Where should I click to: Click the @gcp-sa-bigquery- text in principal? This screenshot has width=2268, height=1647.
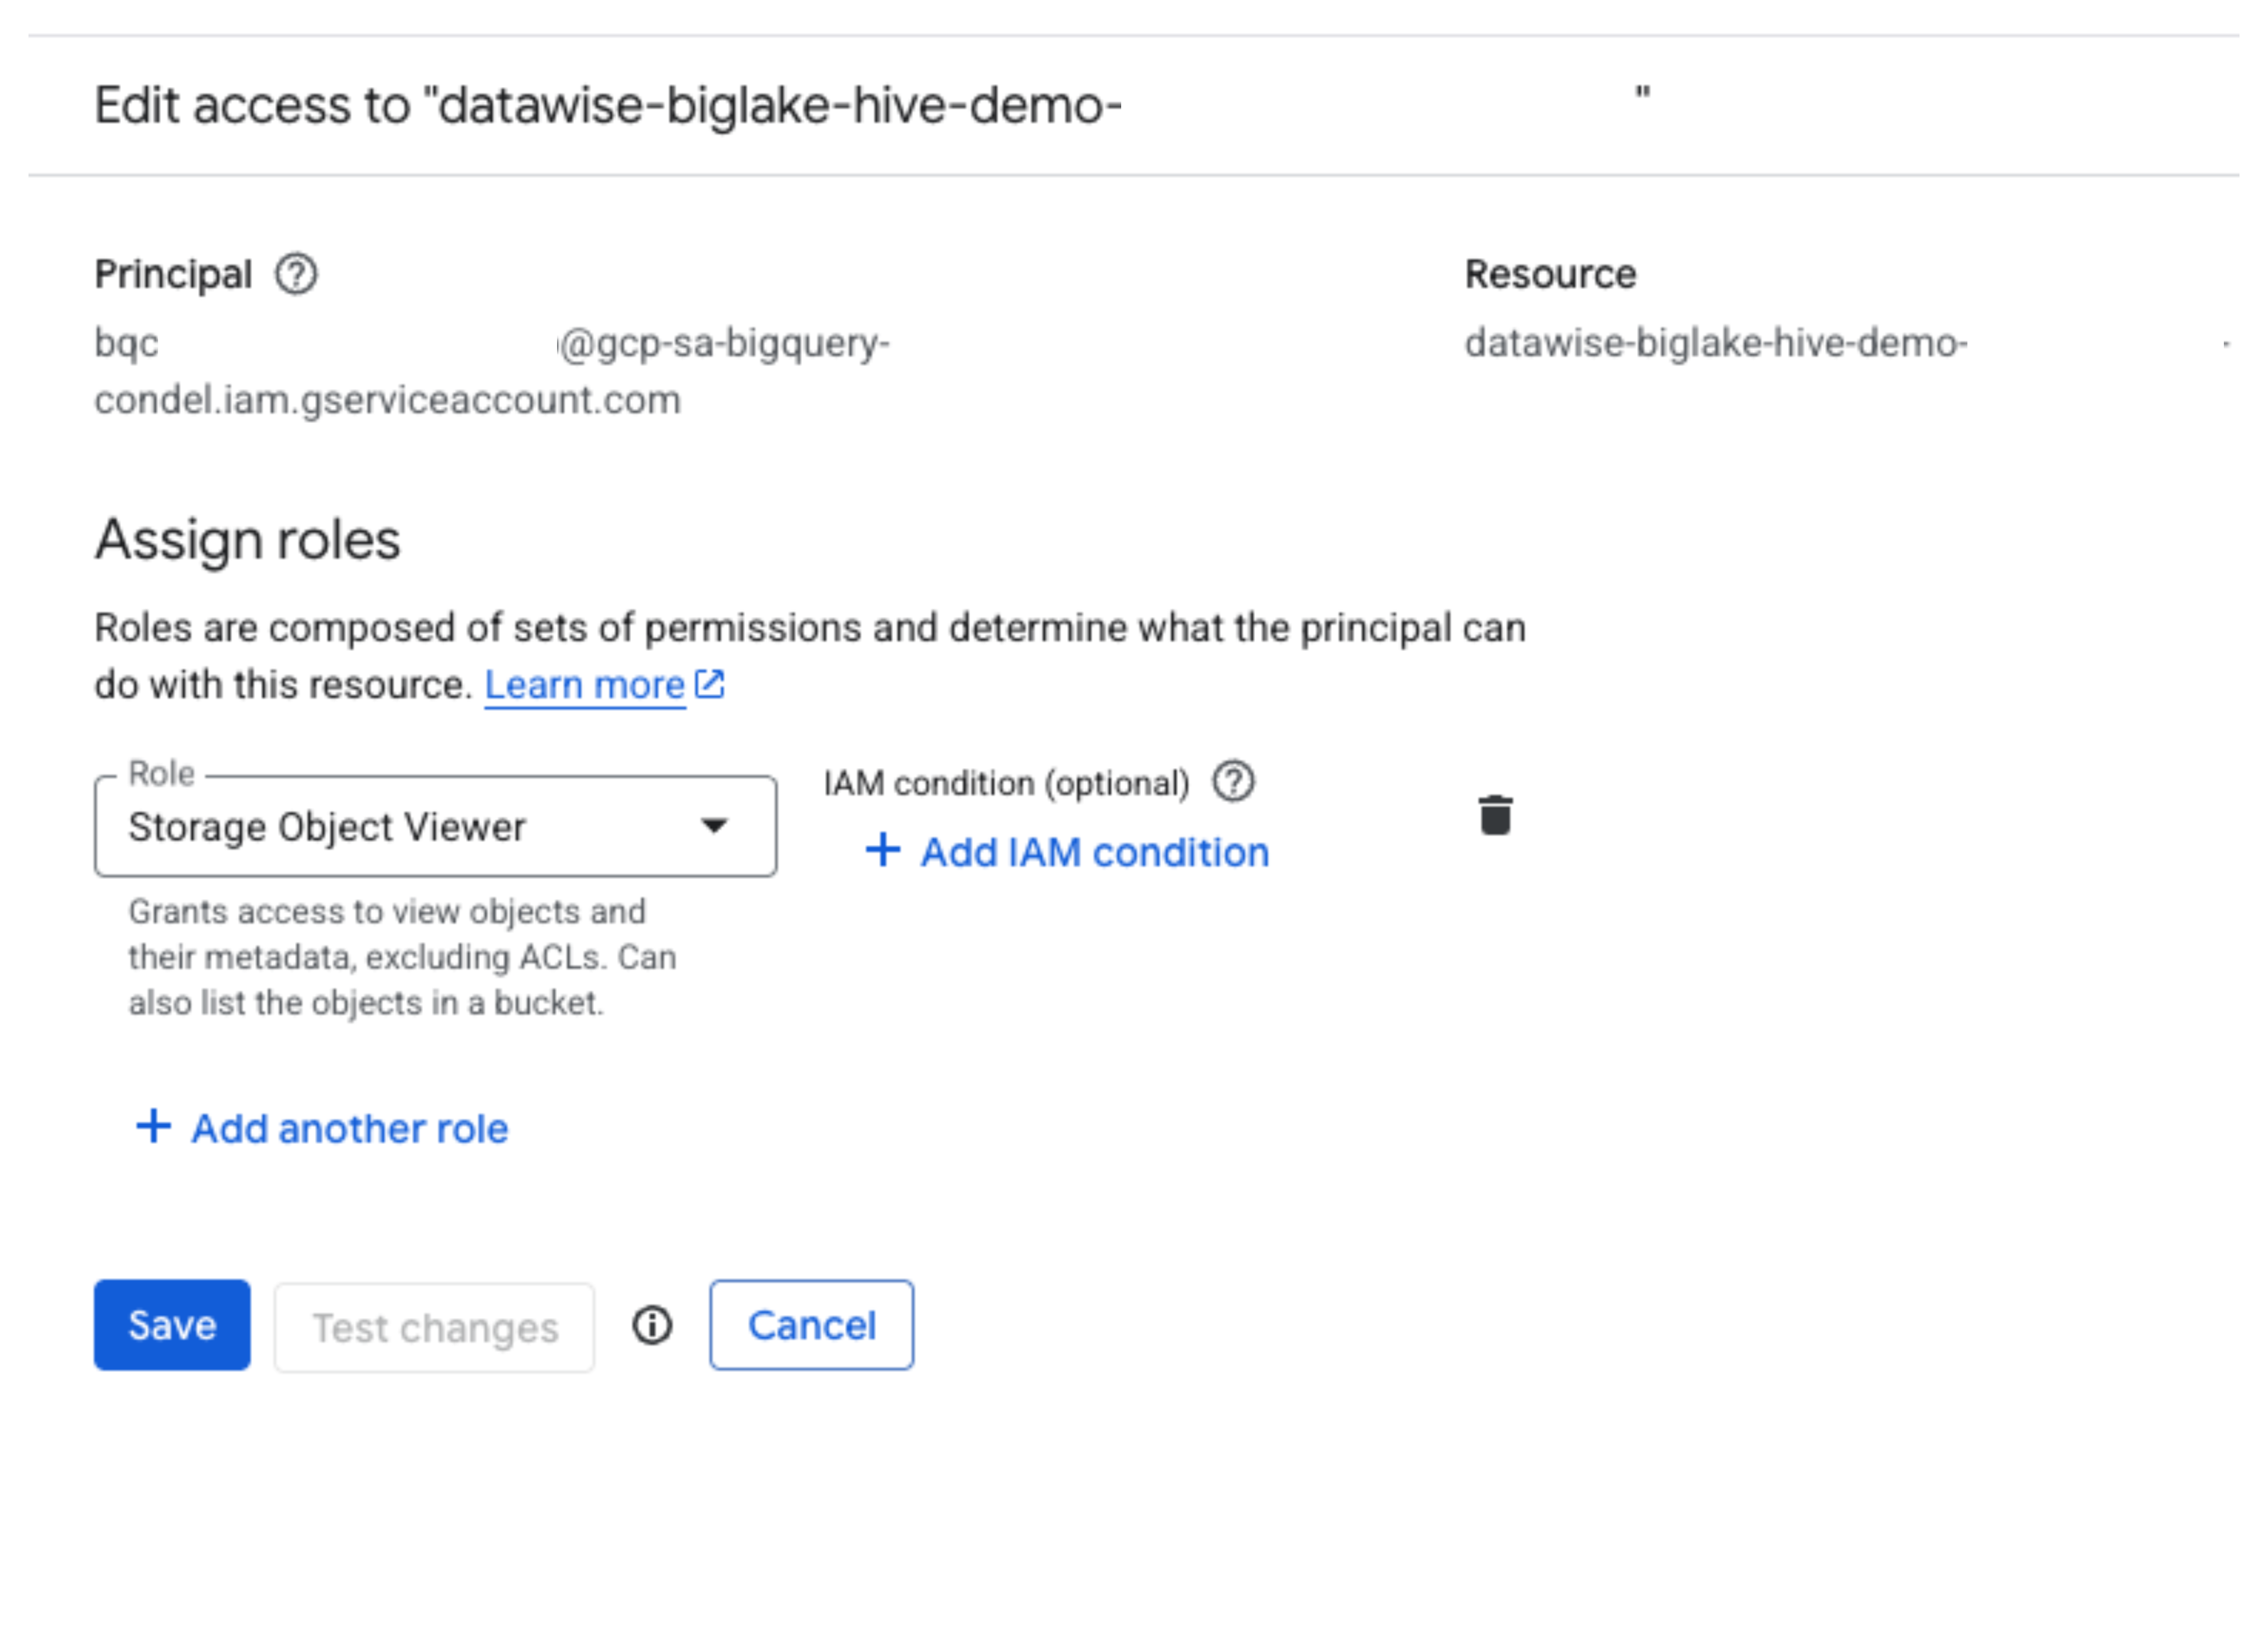coord(724,343)
